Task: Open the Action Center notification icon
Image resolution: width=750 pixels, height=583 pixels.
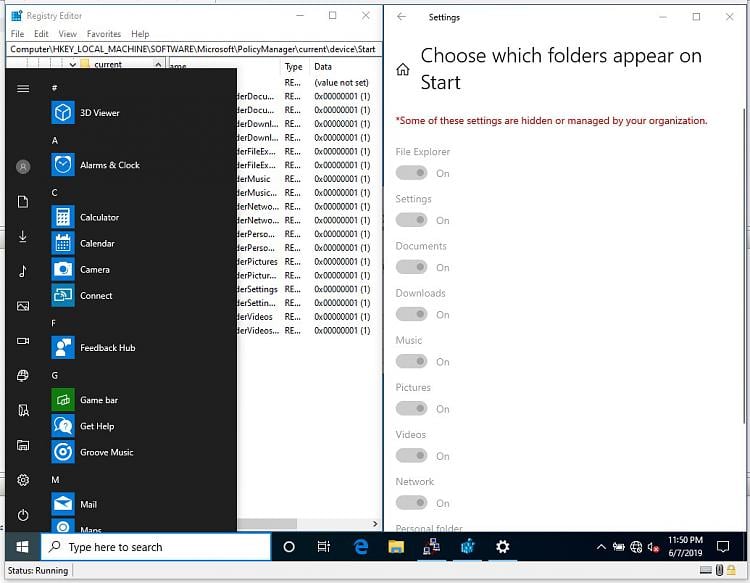Action: pos(723,547)
